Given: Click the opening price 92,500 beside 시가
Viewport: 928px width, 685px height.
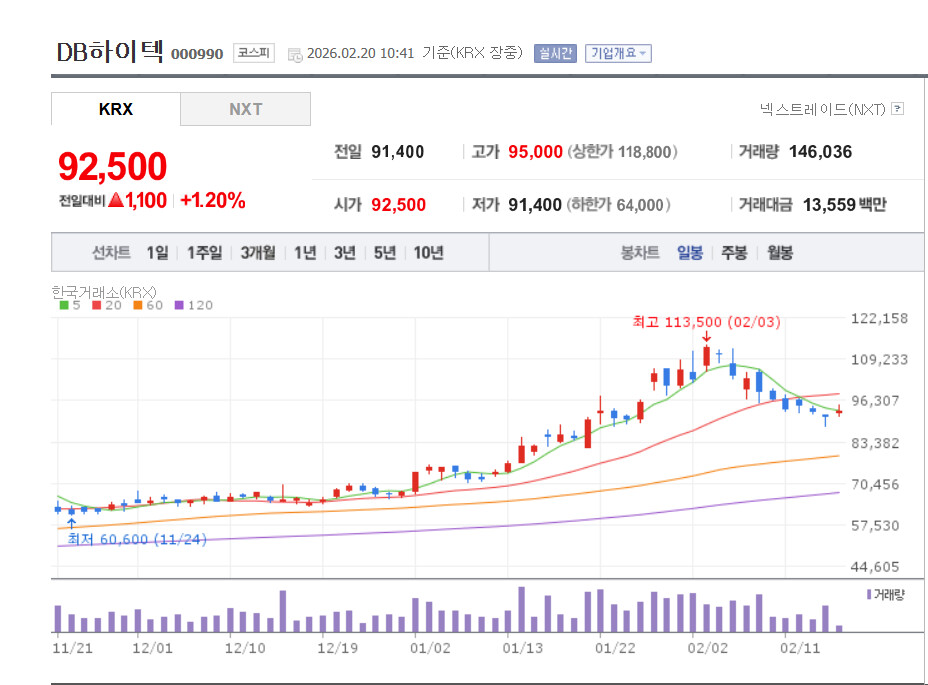Looking at the screenshot, I should pyautogui.click(x=398, y=205).
